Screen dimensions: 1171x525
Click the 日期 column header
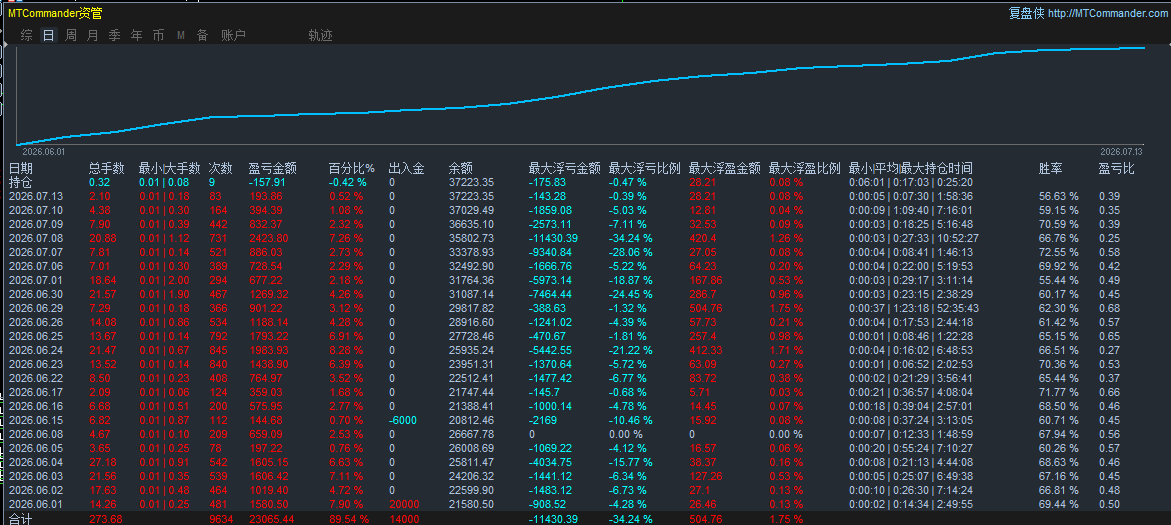click(20, 168)
